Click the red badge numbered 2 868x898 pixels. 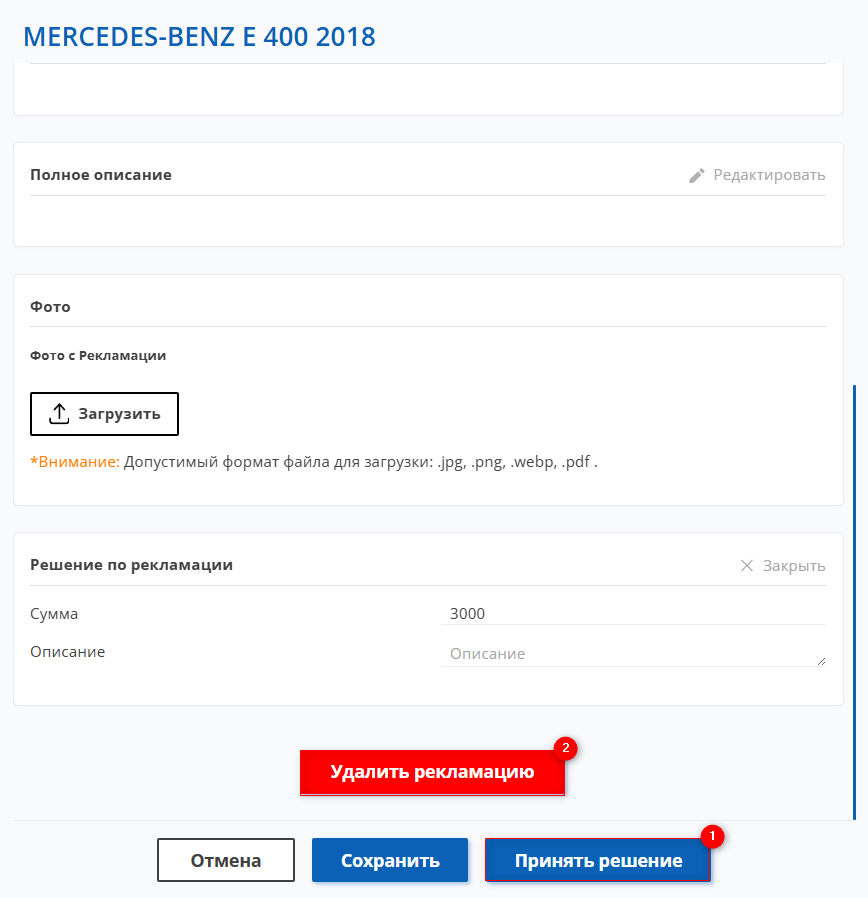pos(566,748)
